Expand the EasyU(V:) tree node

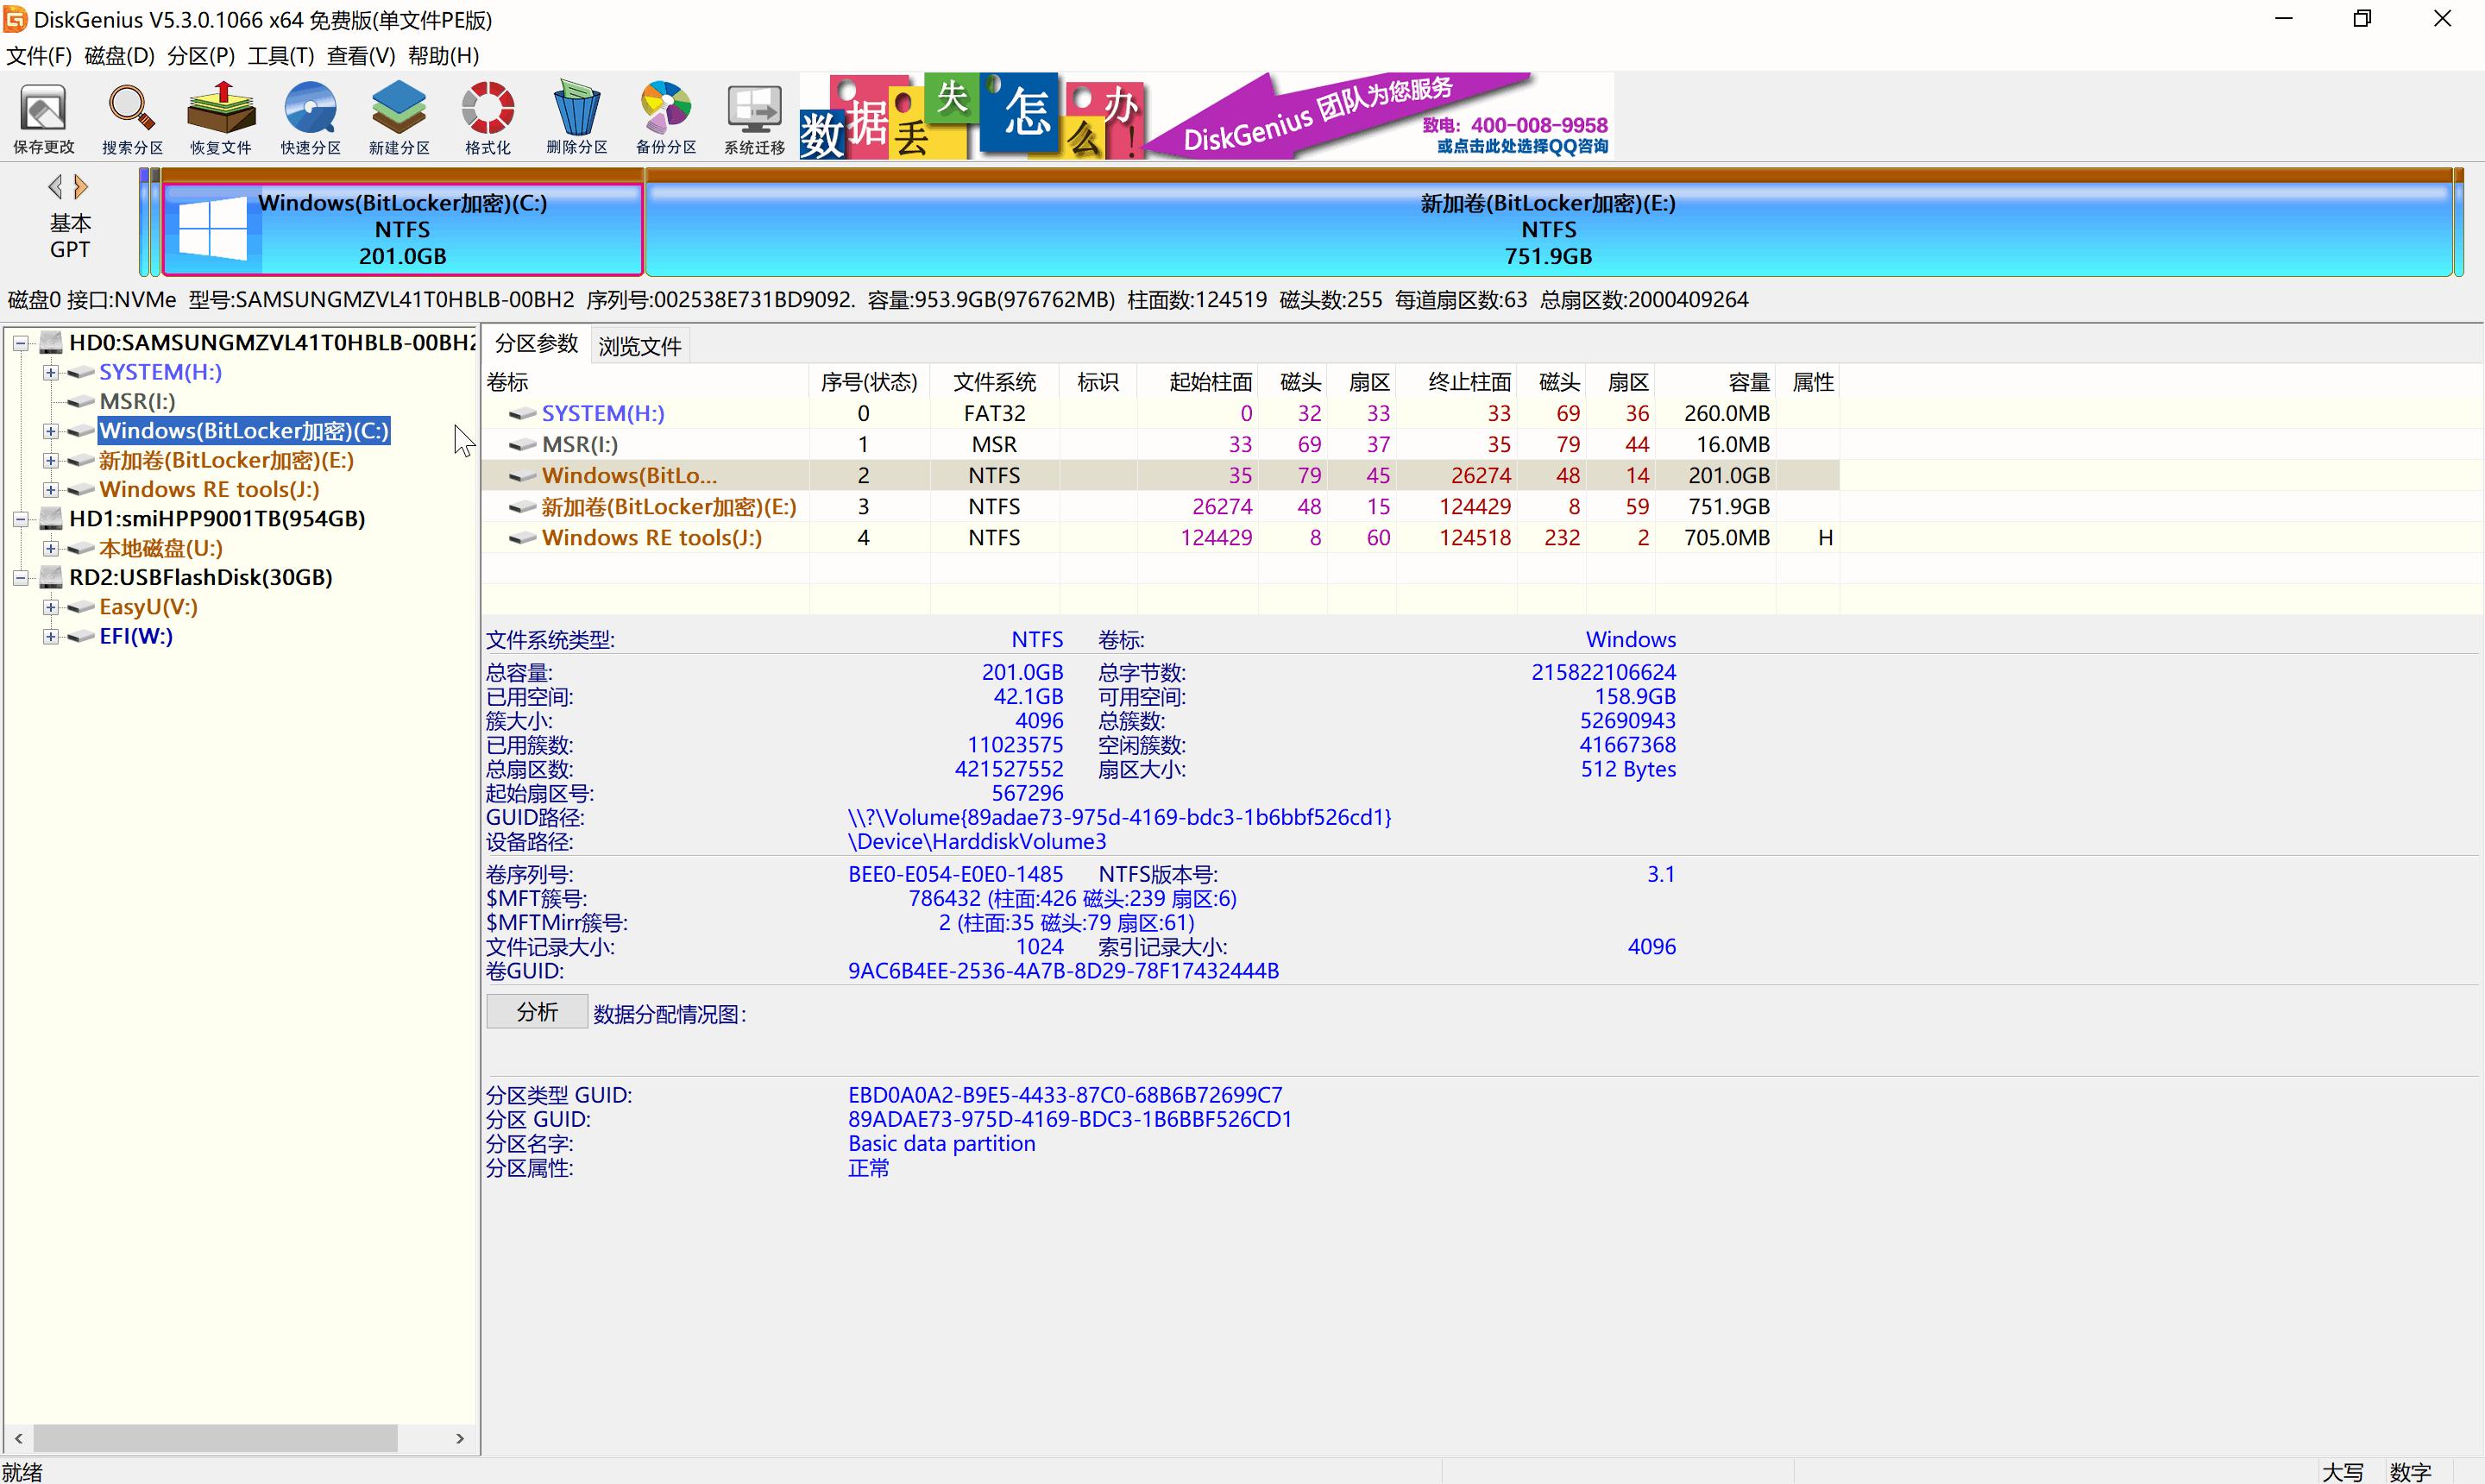pos(51,607)
